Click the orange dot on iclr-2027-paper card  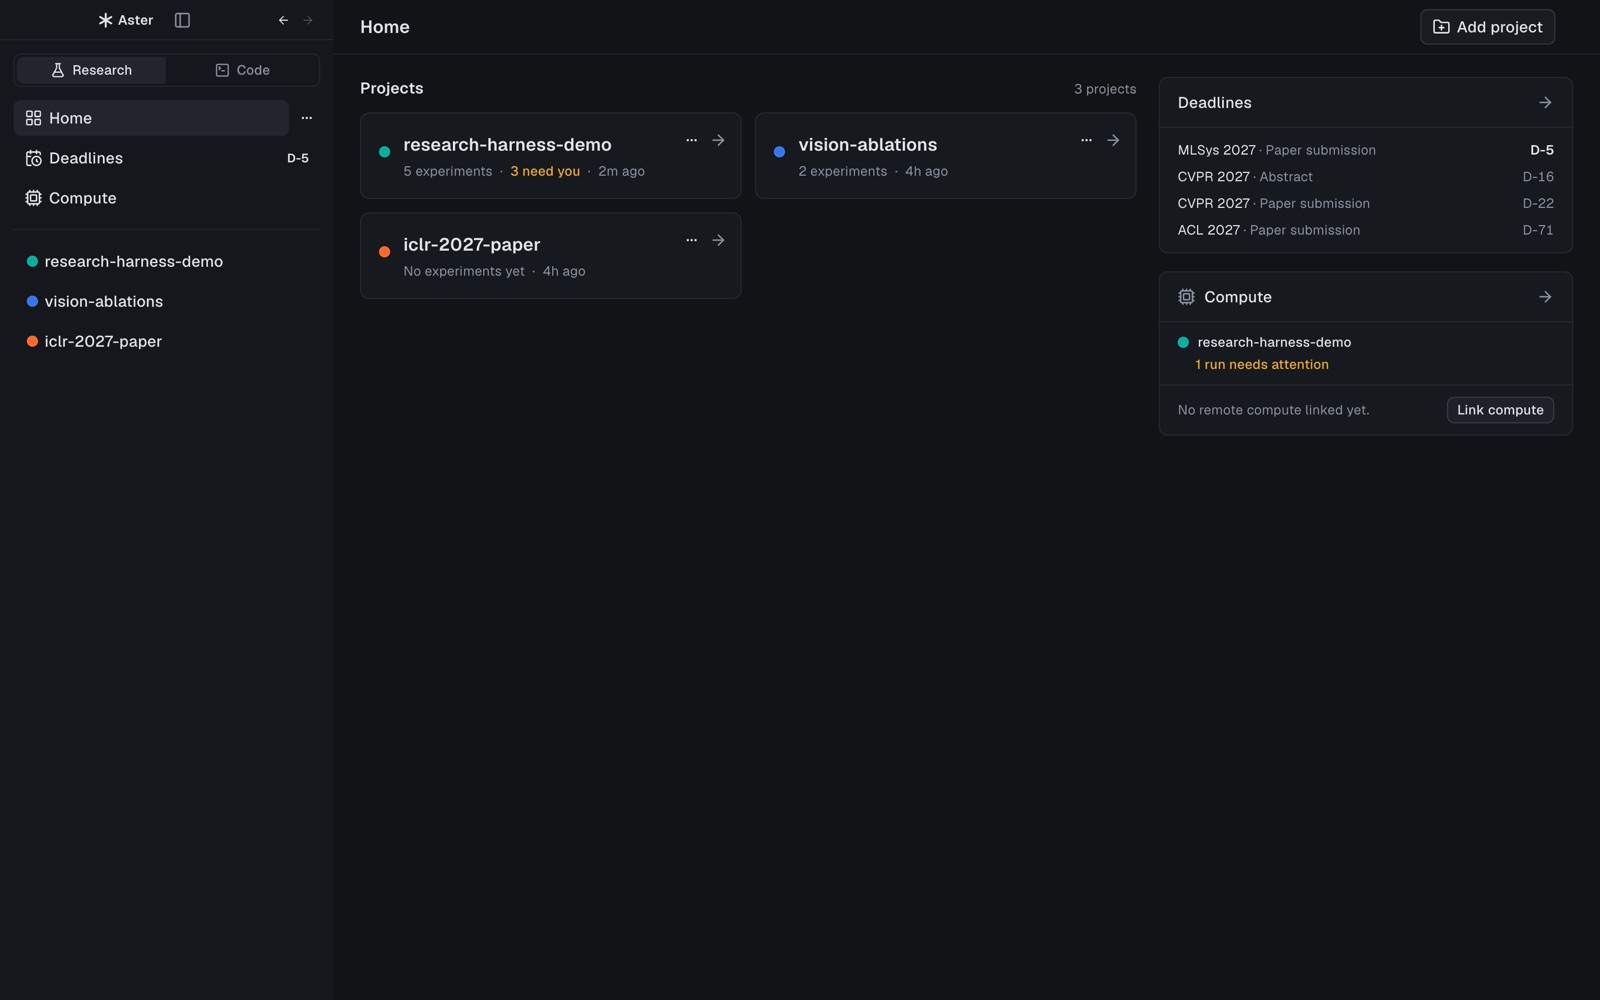click(x=384, y=252)
